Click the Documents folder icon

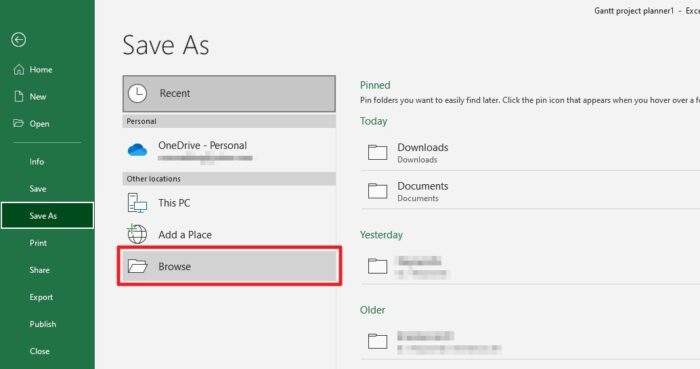click(x=378, y=191)
